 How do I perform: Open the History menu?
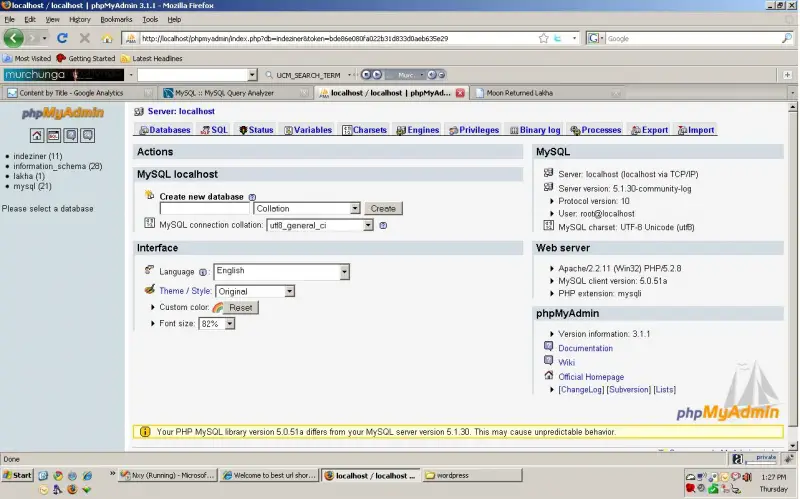tap(80, 19)
